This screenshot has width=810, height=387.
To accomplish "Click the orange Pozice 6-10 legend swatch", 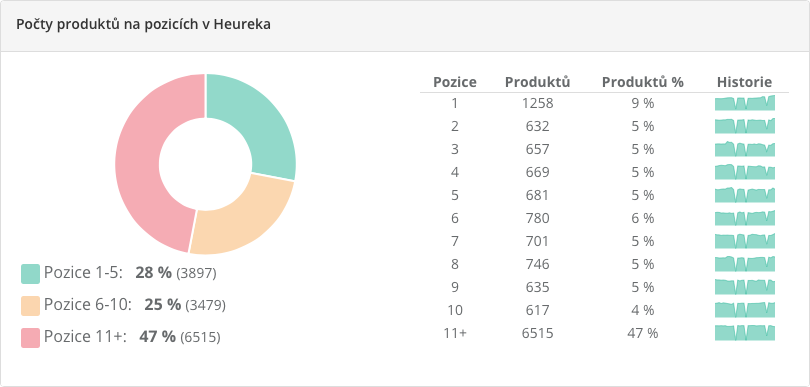I will point(30,306).
